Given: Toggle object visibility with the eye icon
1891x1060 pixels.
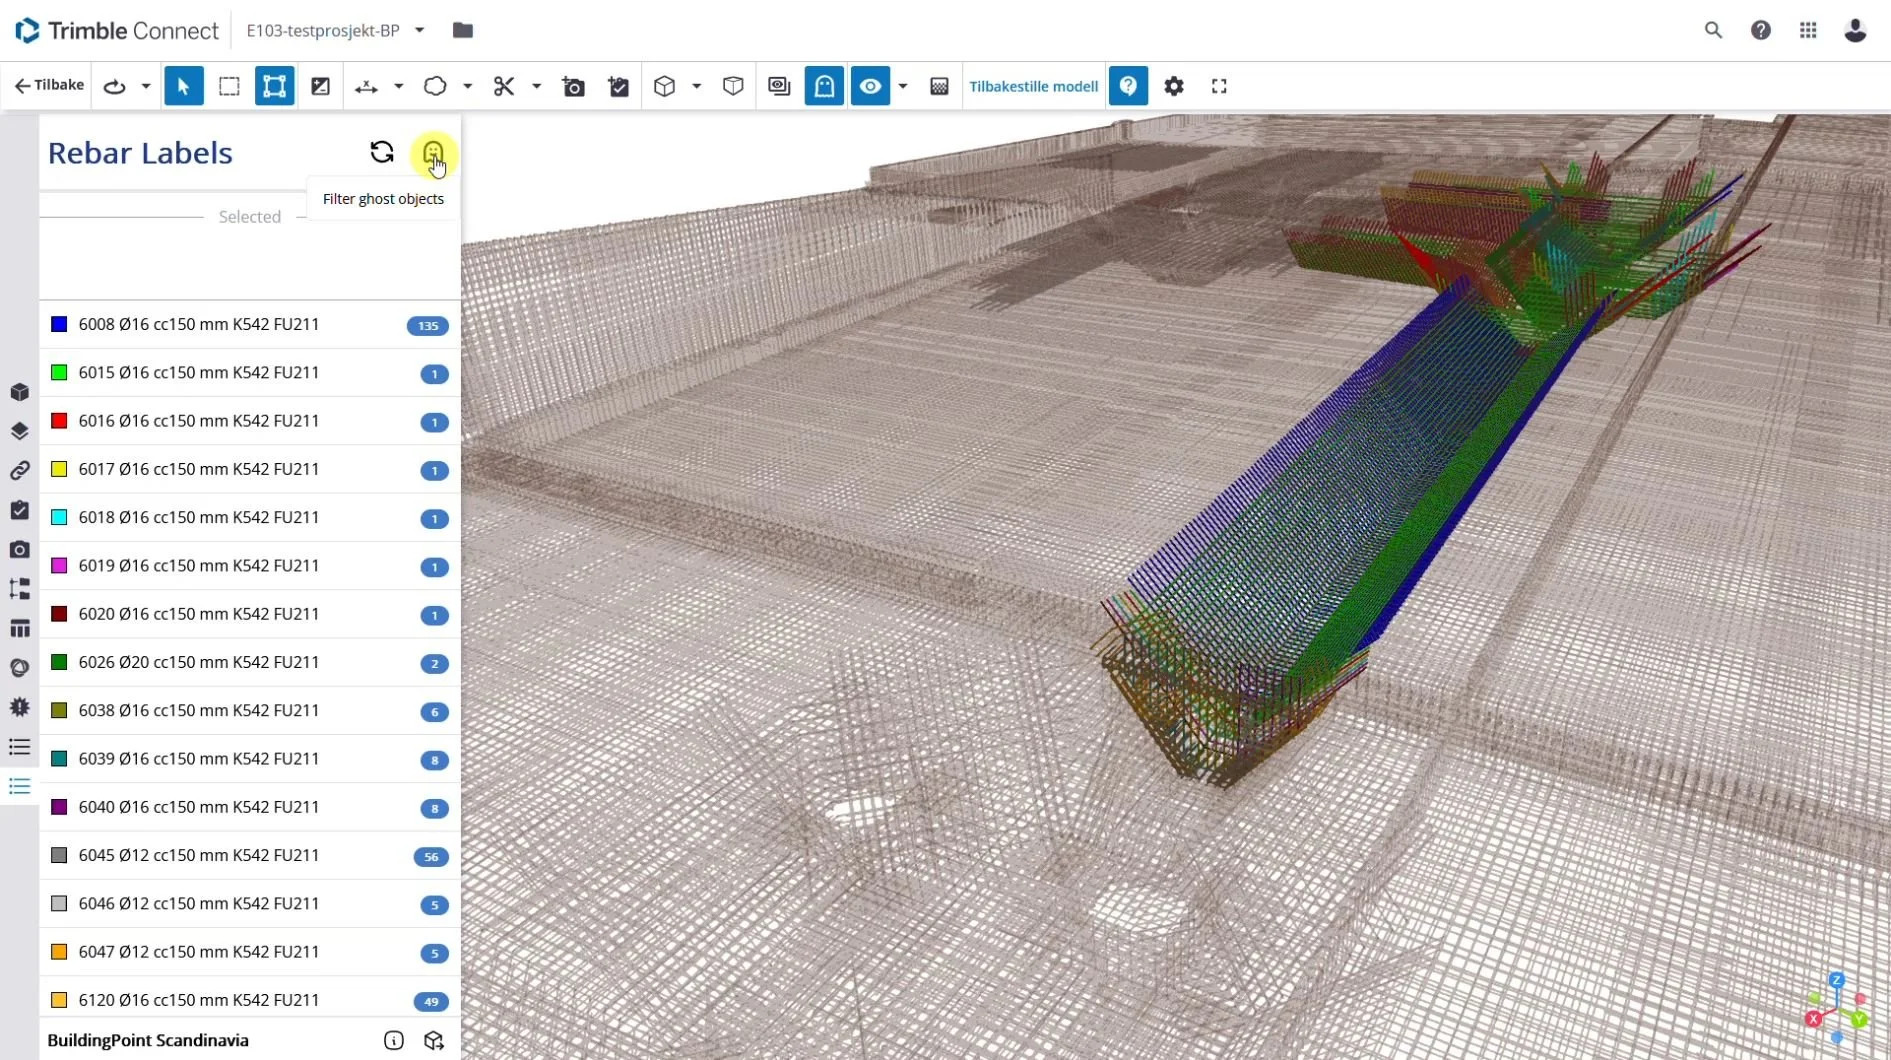Looking at the screenshot, I should (869, 86).
